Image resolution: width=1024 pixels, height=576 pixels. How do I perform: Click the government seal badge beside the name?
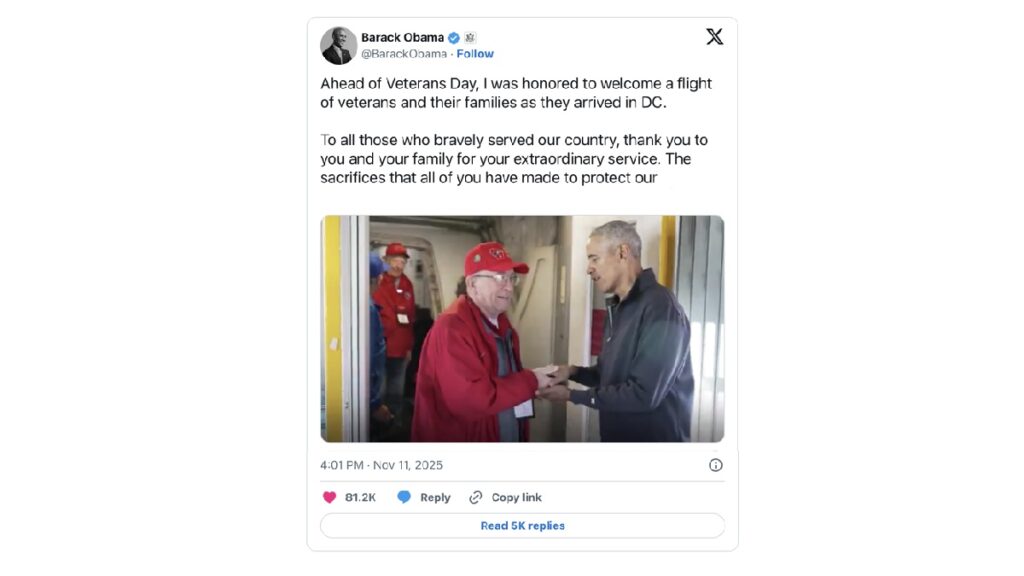pos(470,38)
